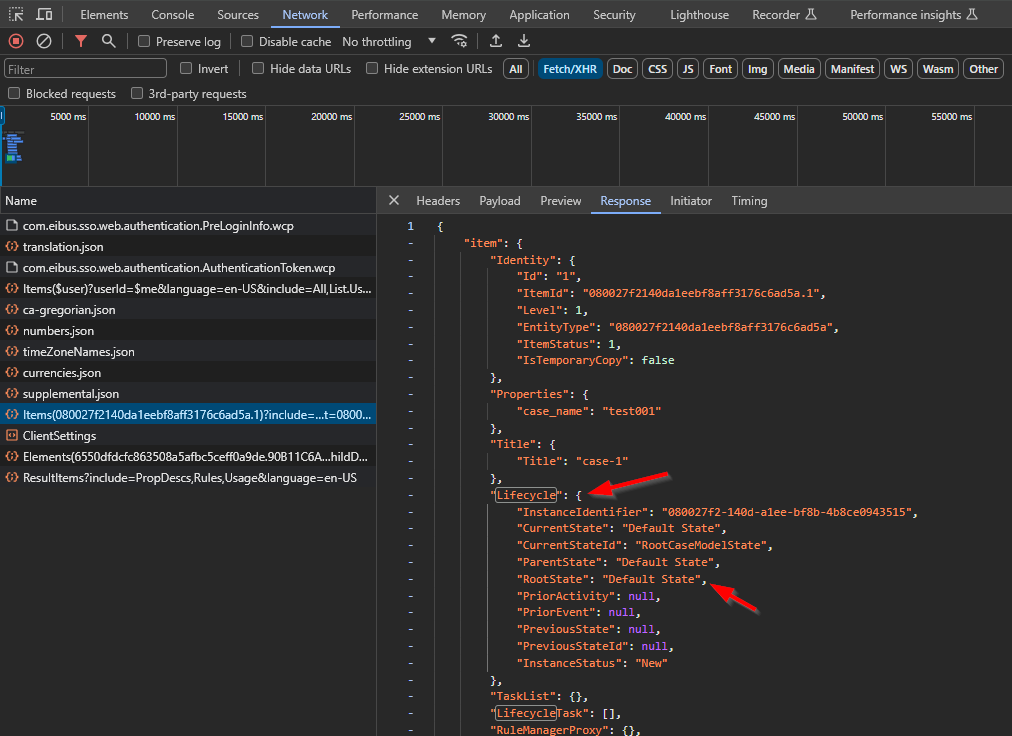Tick the Hide data URLs checkbox

click(x=258, y=69)
